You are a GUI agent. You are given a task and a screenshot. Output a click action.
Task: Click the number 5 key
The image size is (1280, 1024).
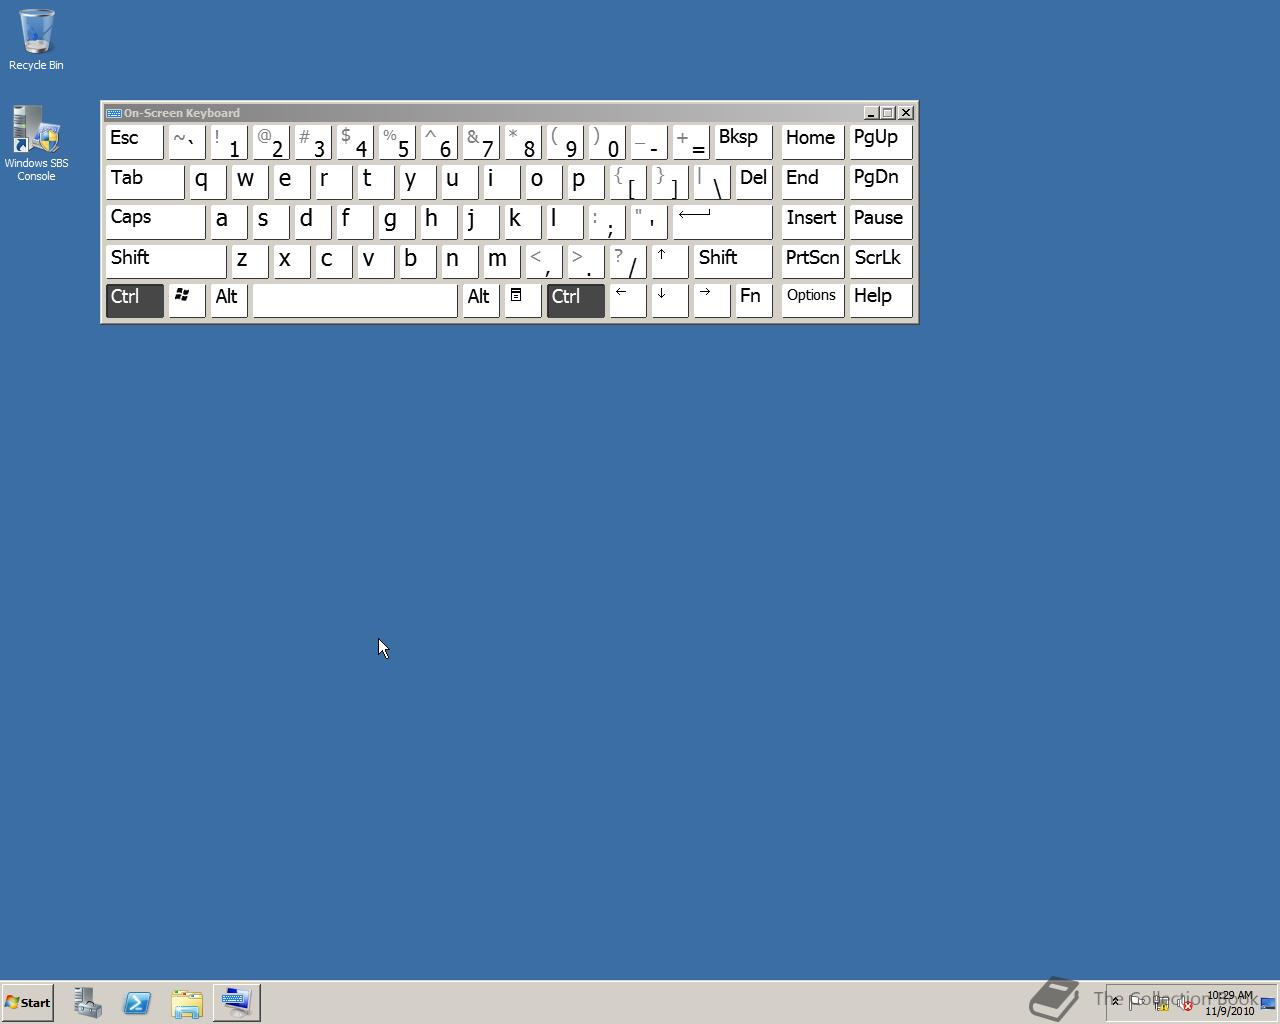point(397,141)
